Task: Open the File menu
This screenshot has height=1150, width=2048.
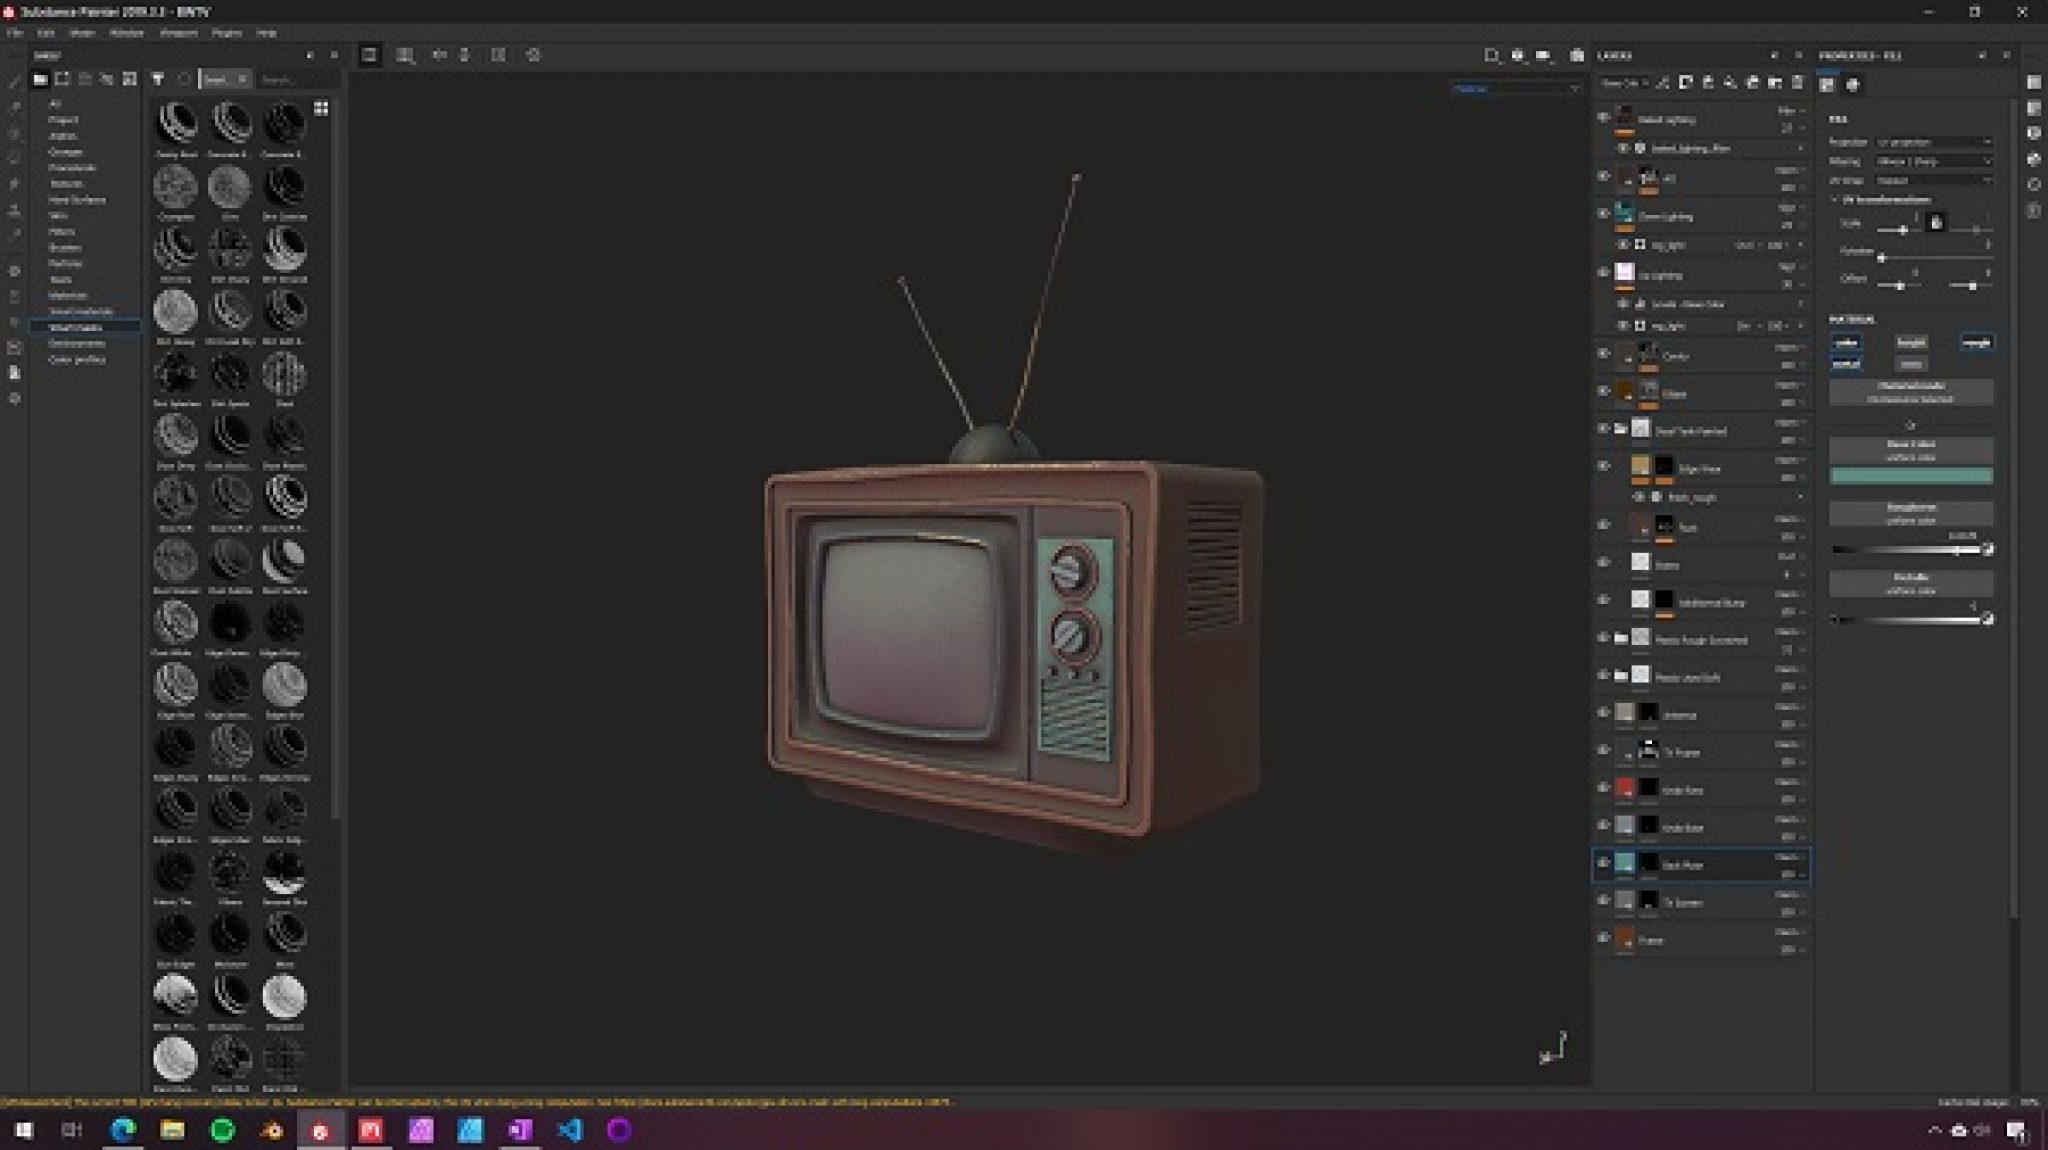Action: pyautogui.click(x=14, y=33)
